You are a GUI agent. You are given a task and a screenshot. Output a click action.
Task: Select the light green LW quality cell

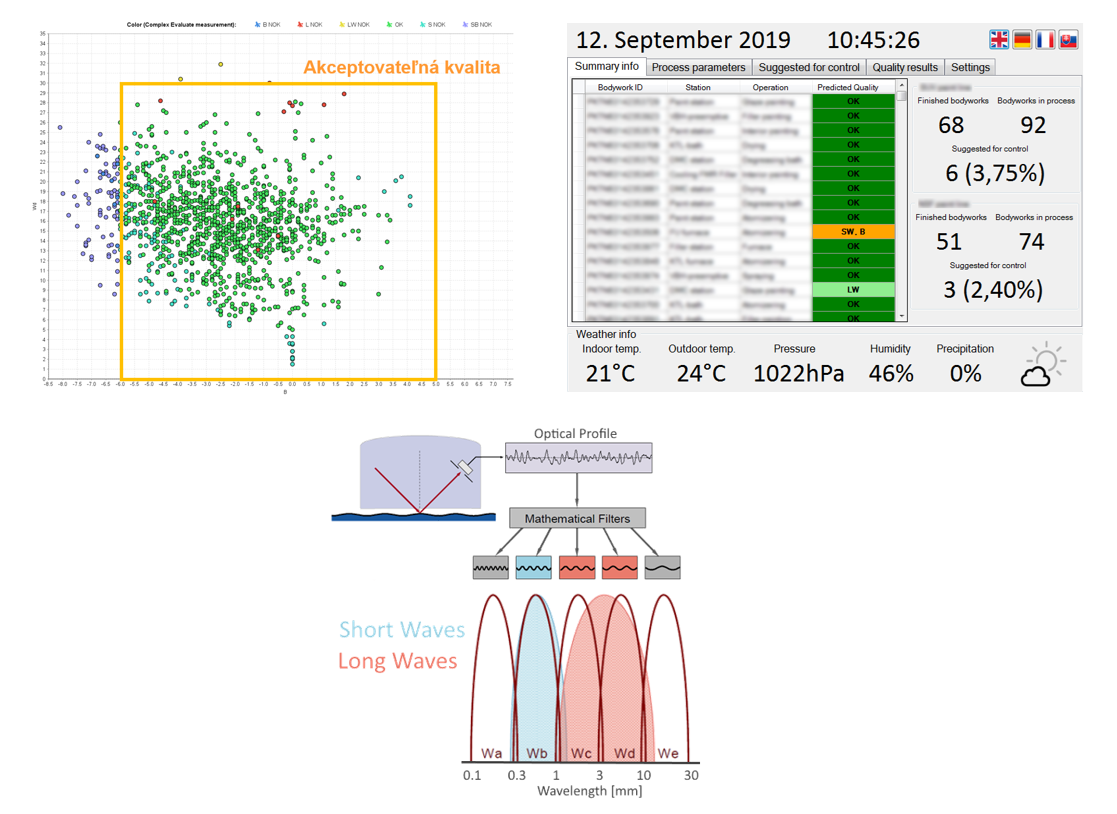coord(853,289)
